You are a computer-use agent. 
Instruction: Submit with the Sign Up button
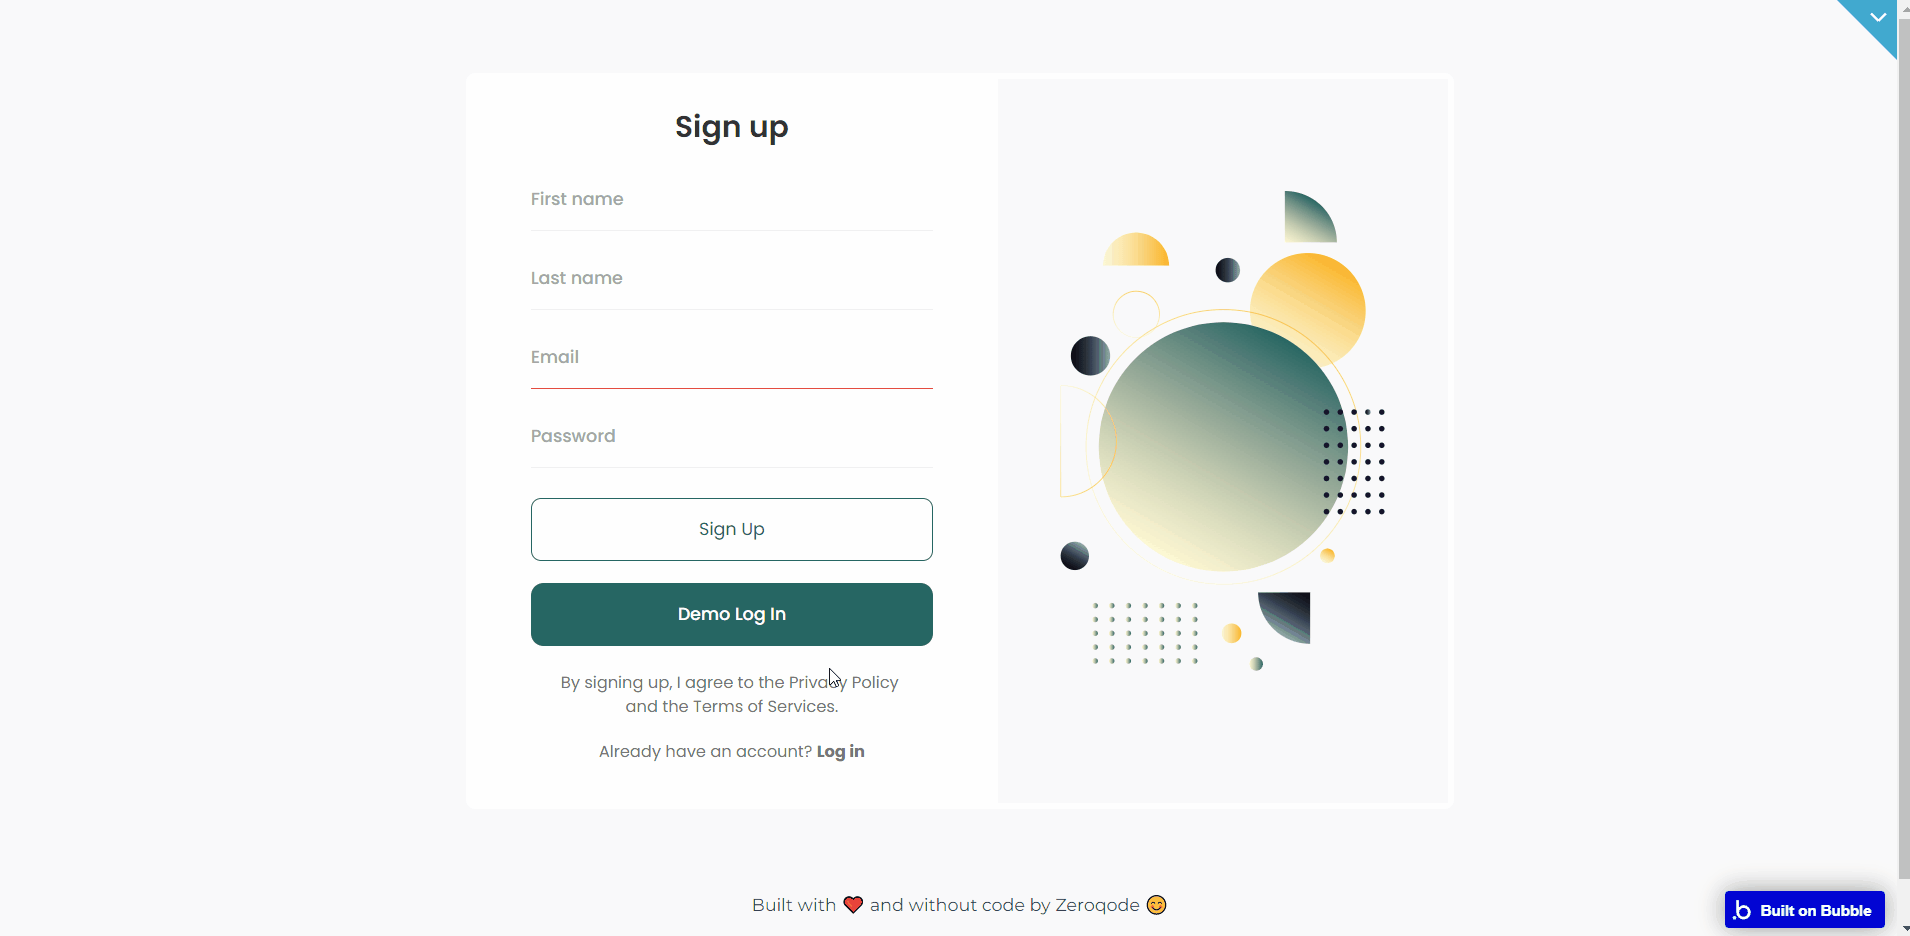(732, 529)
